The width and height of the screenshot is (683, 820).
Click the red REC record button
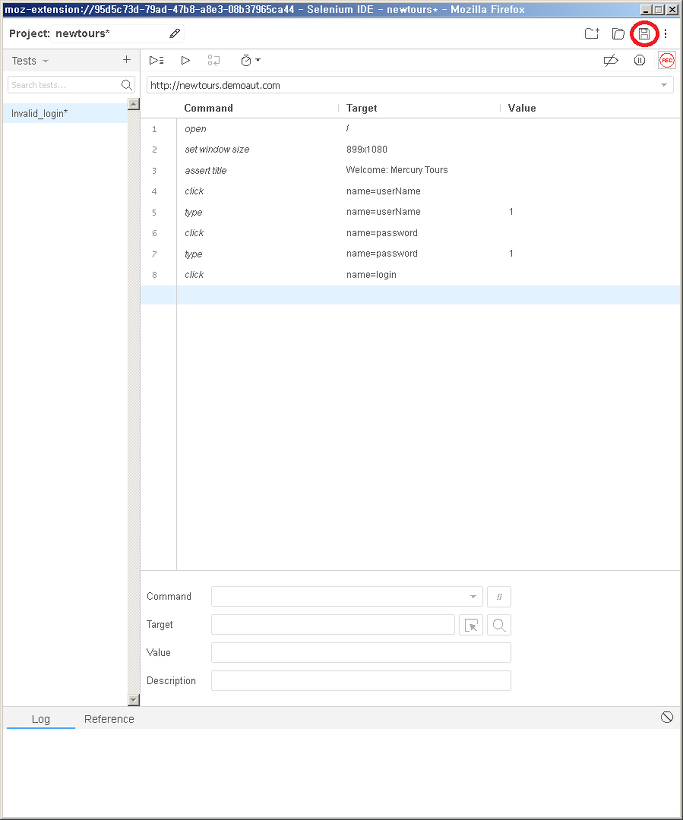click(x=667, y=61)
